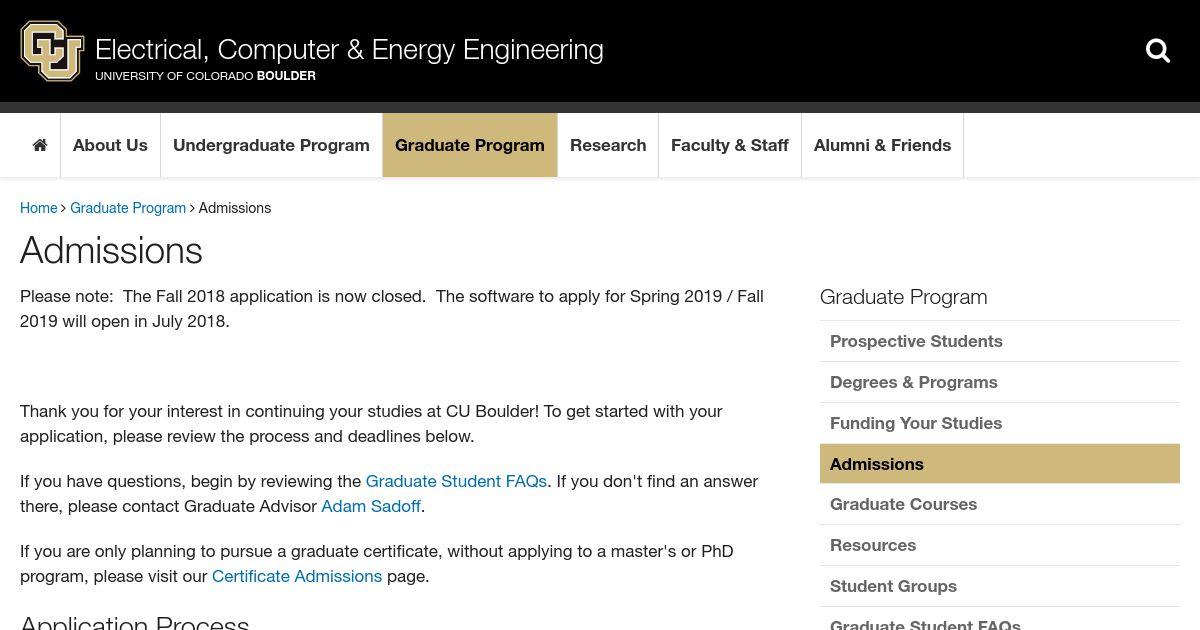Open the About Us menu item
The height and width of the screenshot is (630, 1200).
(x=110, y=145)
